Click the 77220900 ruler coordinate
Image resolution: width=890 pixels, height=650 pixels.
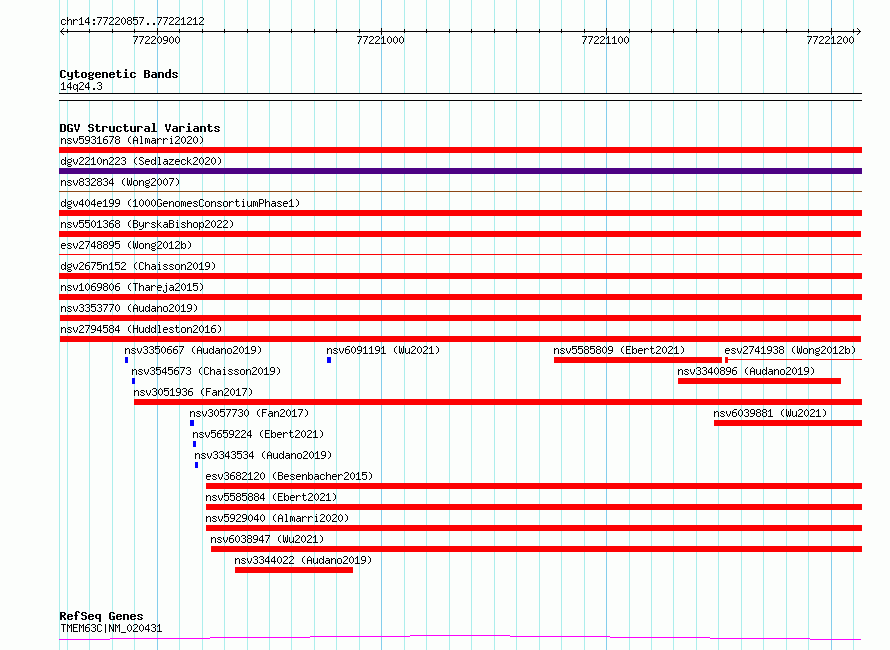(156, 40)
